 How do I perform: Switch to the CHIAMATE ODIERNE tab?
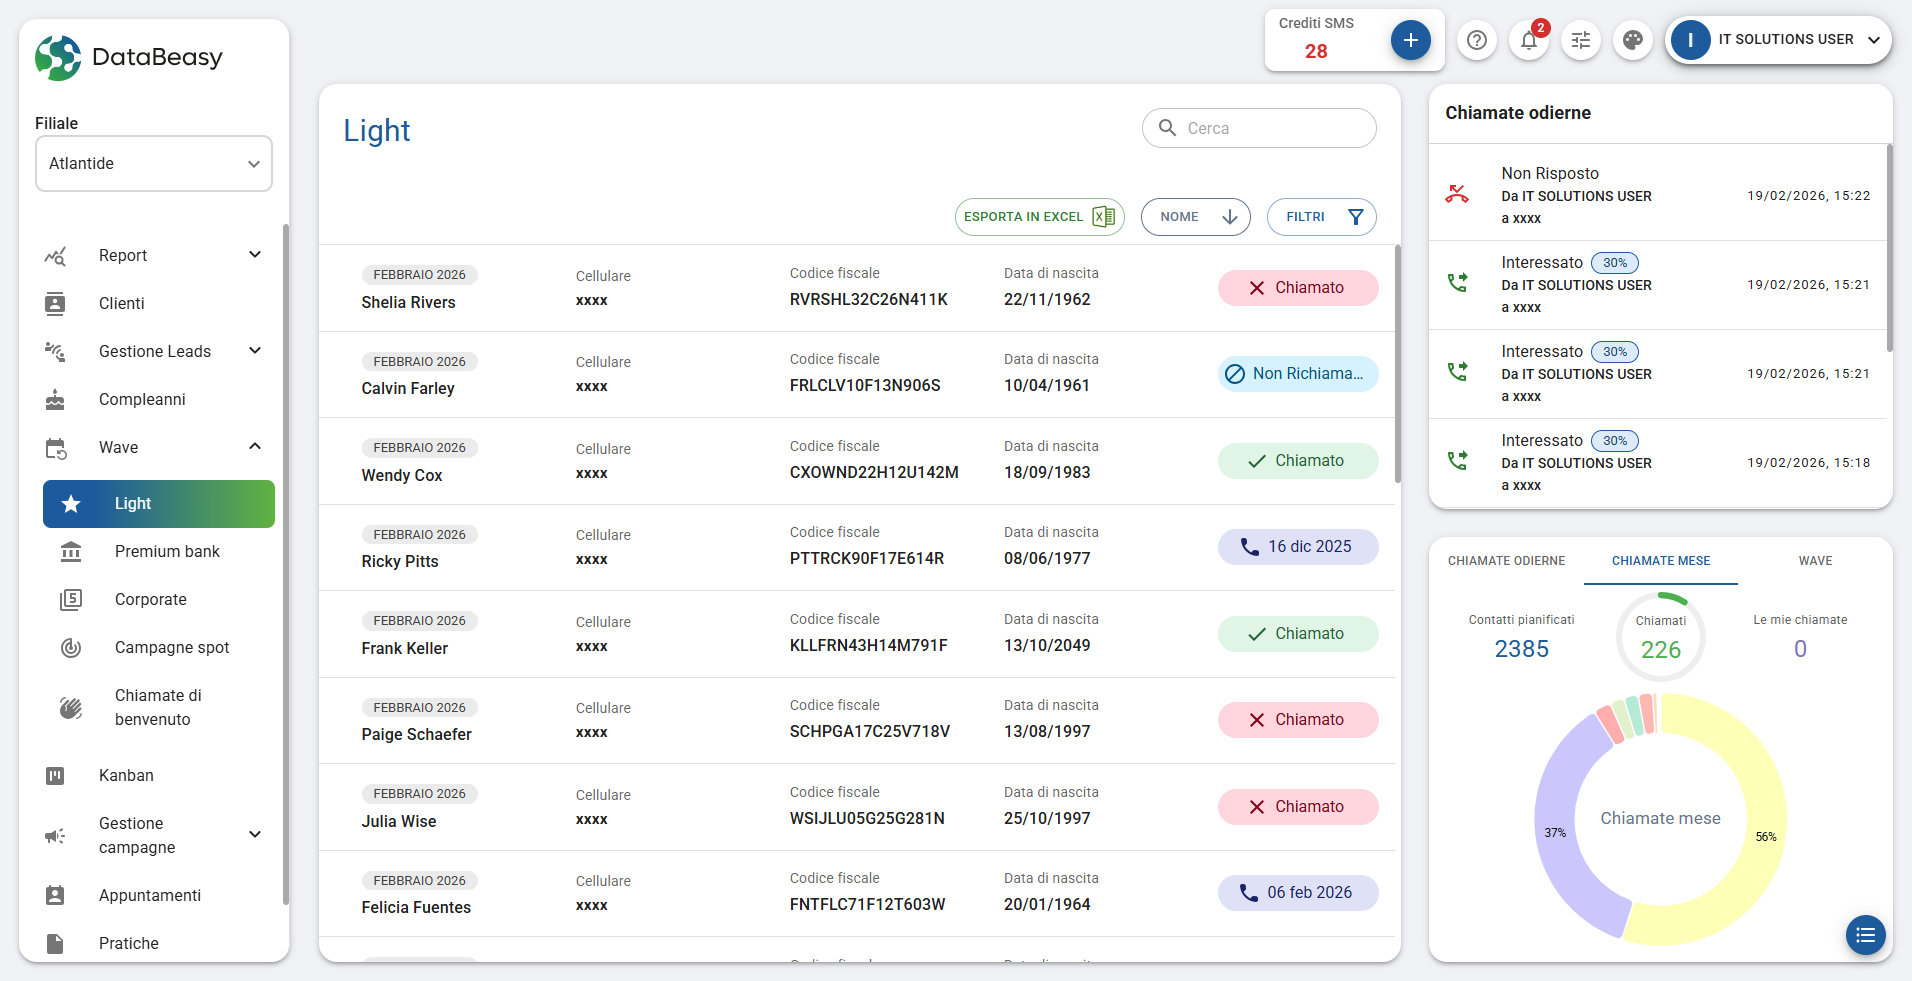click(1506, 561)
